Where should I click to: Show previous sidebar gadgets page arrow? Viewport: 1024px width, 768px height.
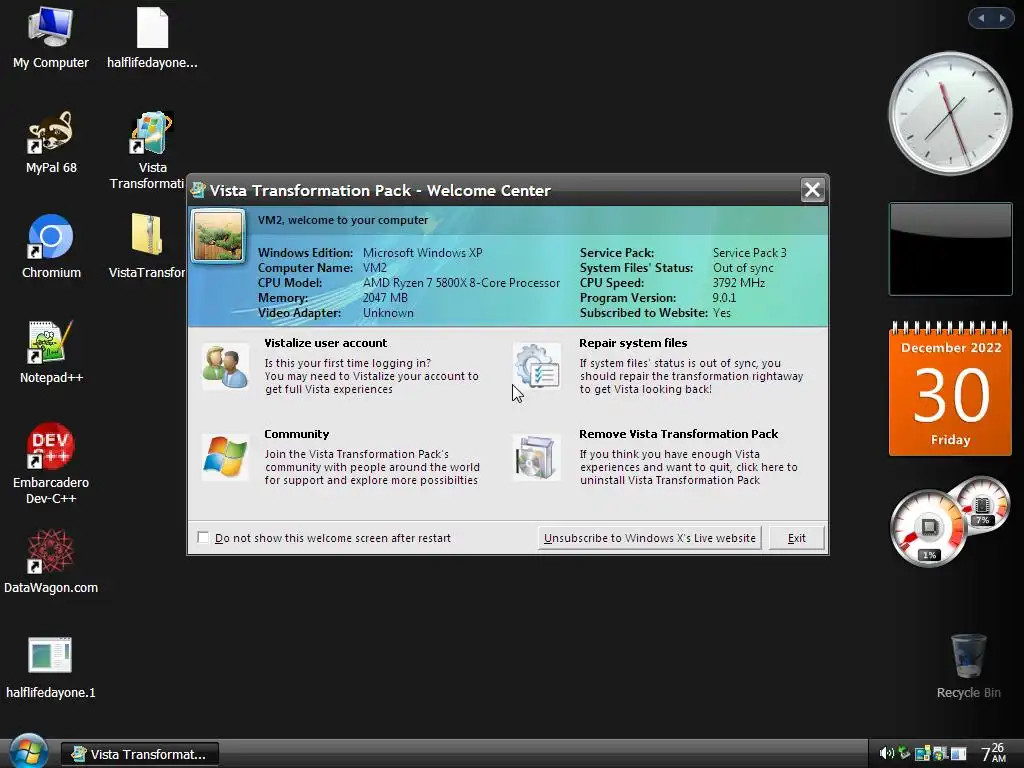click(981, 18)
